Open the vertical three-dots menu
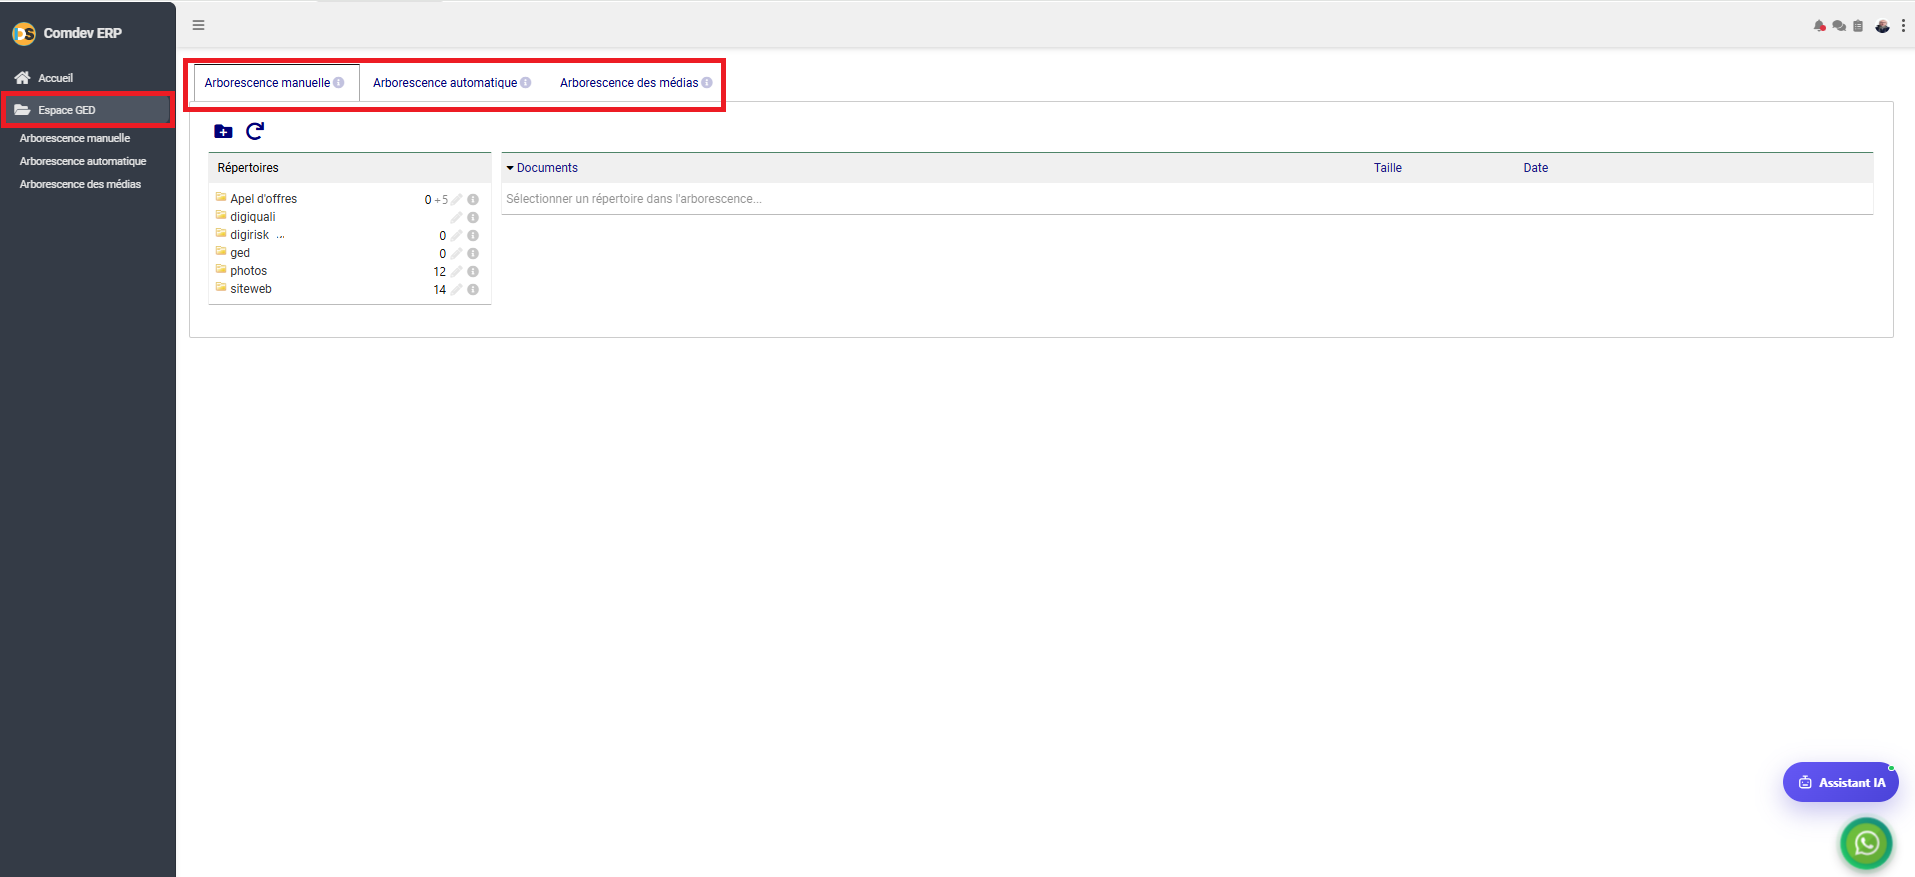1915x877 pixels. pyautogui.click(x=1903, y=26)
